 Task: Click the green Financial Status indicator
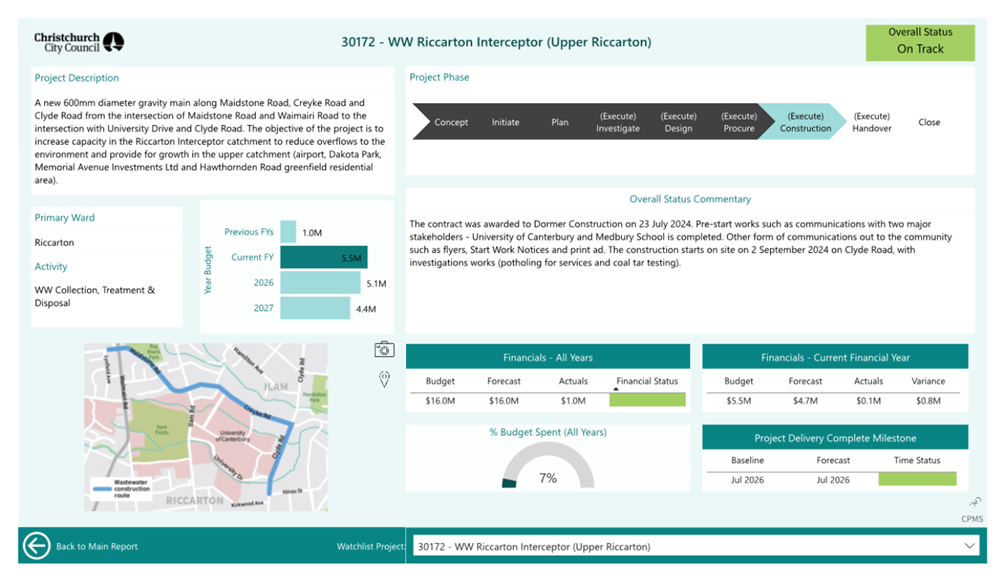tap(647, 400)
